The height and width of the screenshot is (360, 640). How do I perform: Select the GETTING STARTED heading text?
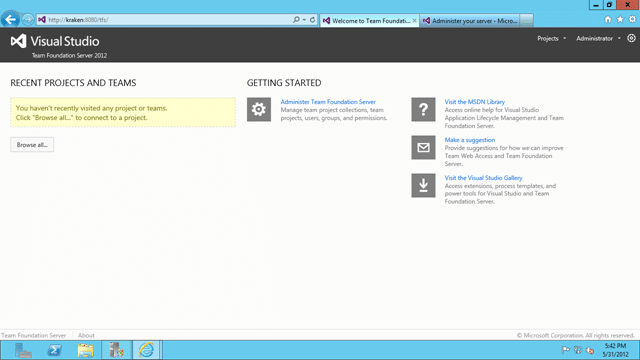click(x=284, y=83)
